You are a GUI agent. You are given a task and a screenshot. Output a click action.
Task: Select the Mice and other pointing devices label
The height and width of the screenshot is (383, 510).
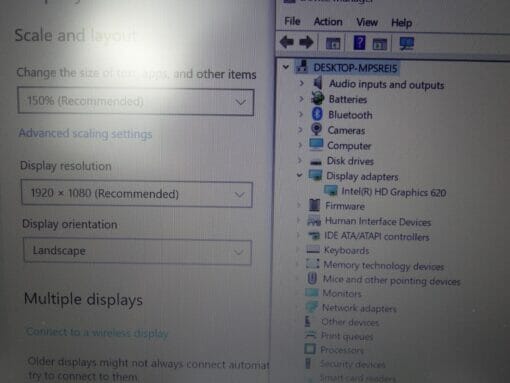tap(392, 280)
